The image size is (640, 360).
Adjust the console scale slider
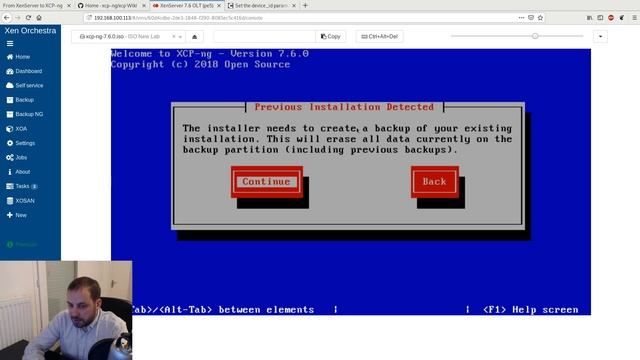click(535, 36)
